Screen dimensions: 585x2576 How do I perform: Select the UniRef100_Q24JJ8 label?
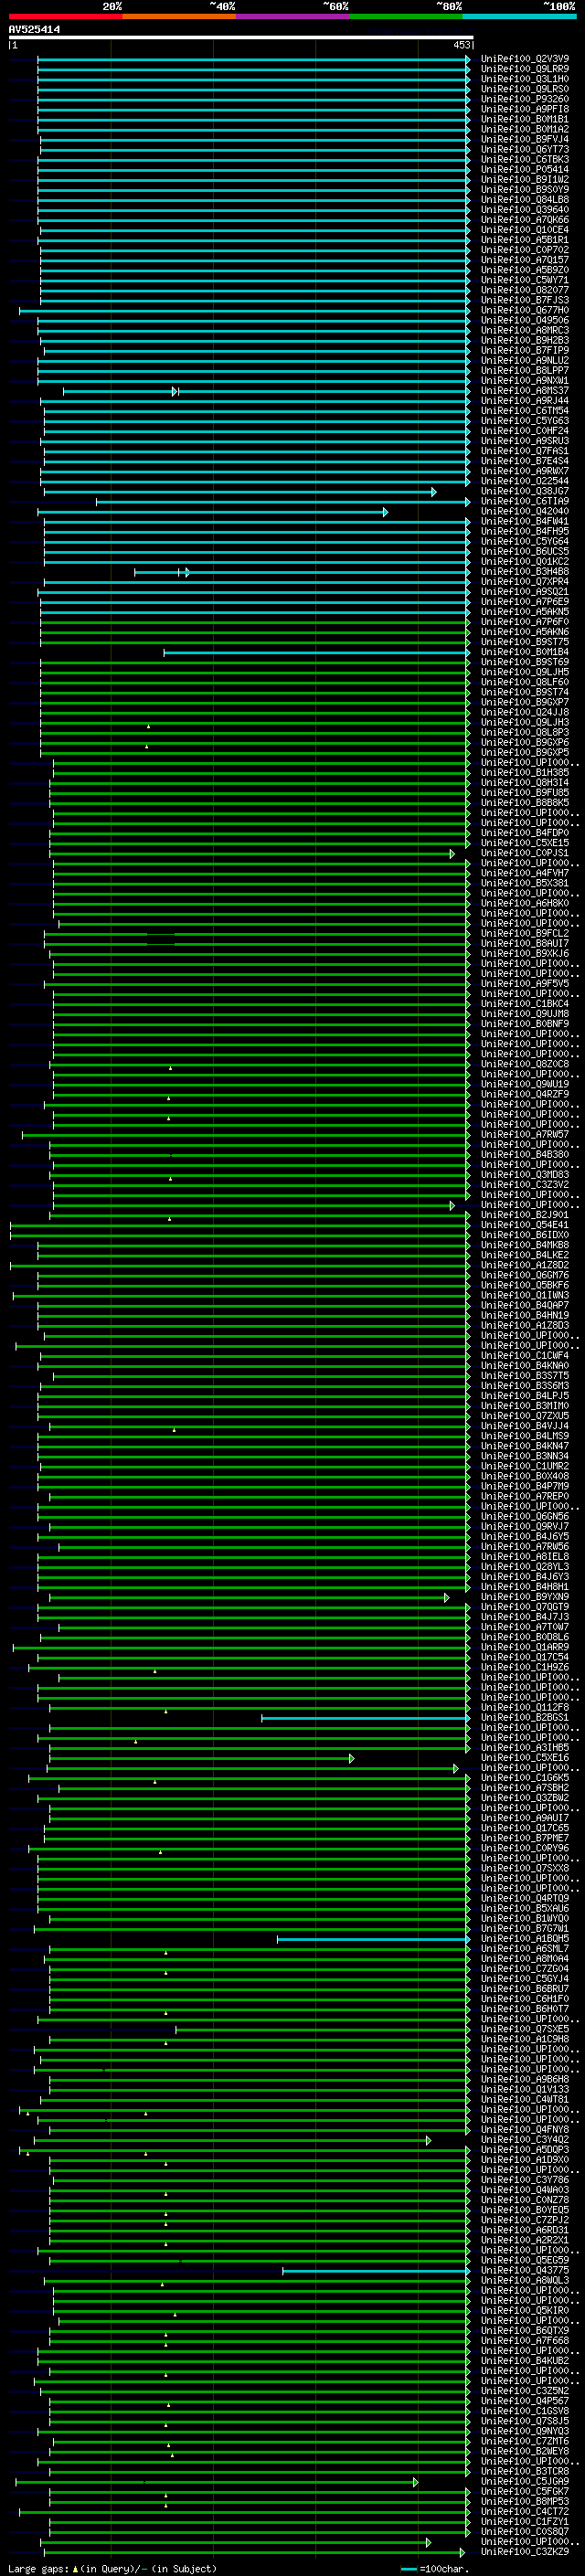524,712
